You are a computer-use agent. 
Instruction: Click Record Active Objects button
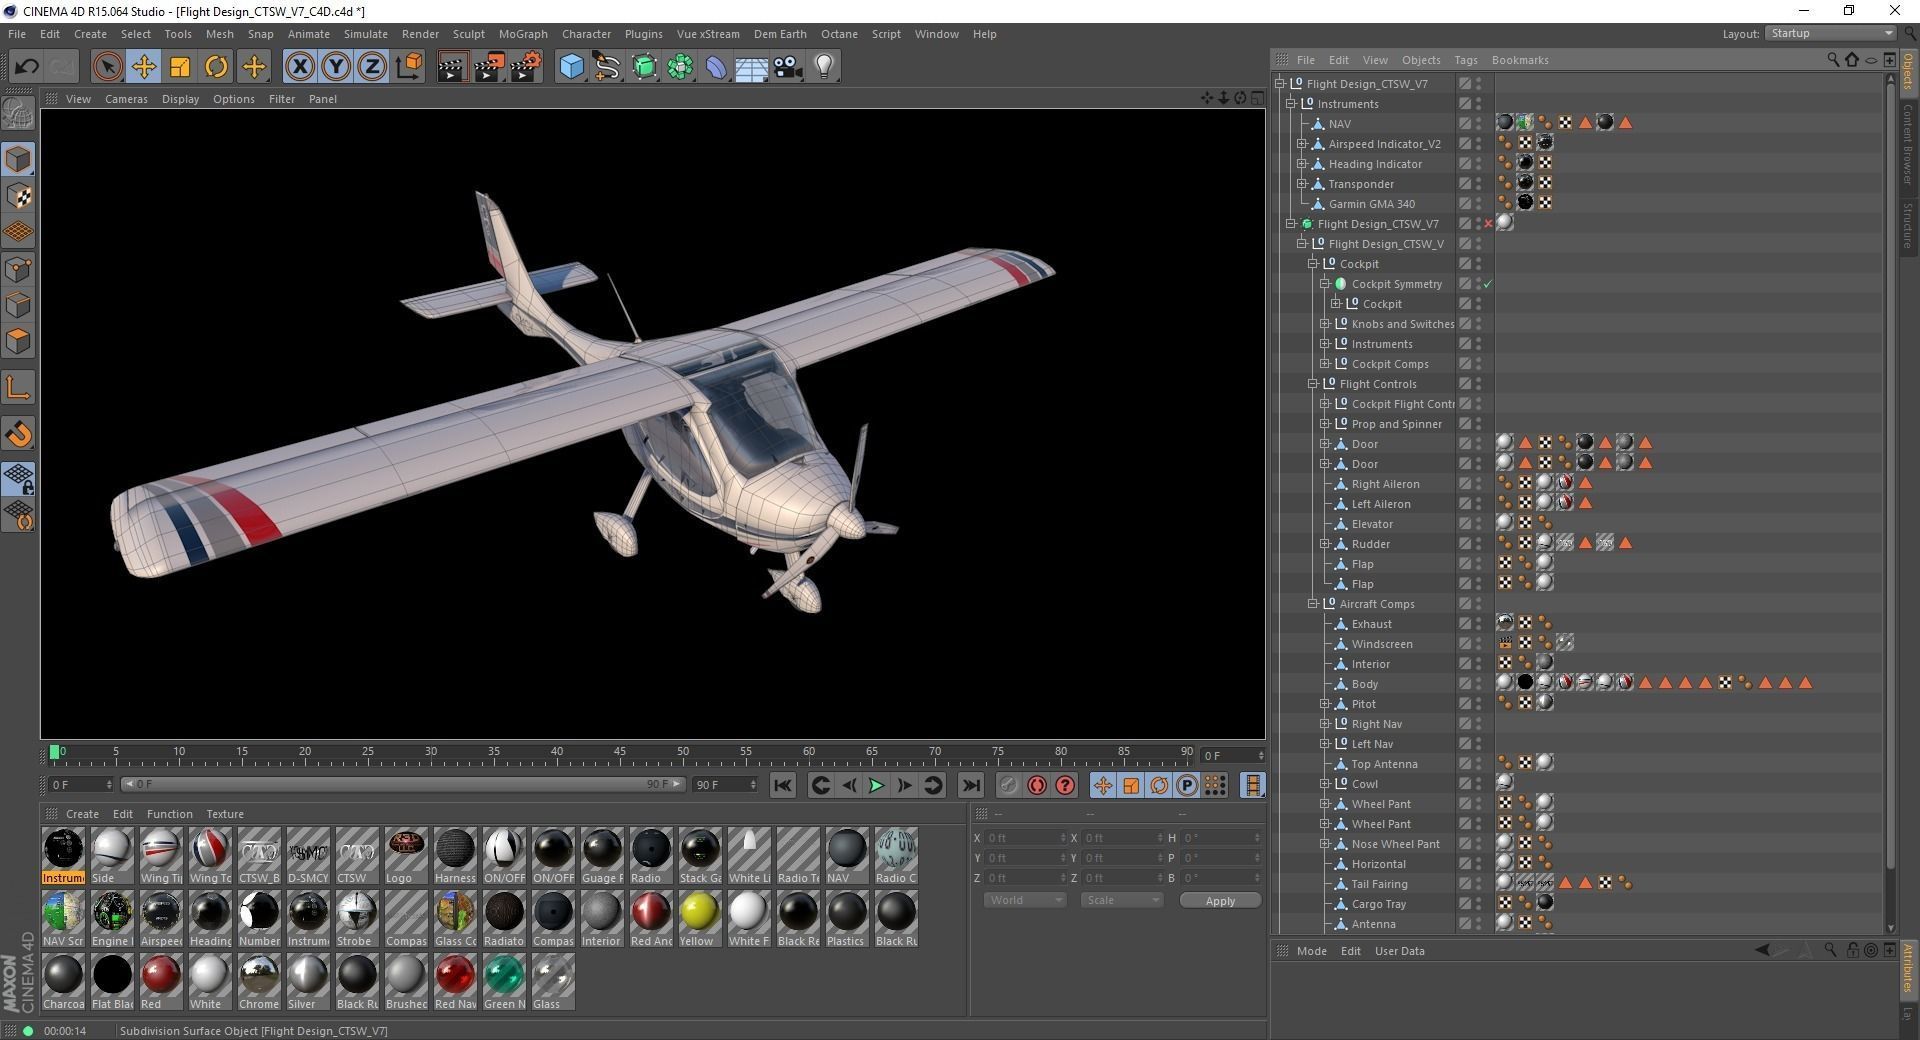click(x=1008, y=785)
